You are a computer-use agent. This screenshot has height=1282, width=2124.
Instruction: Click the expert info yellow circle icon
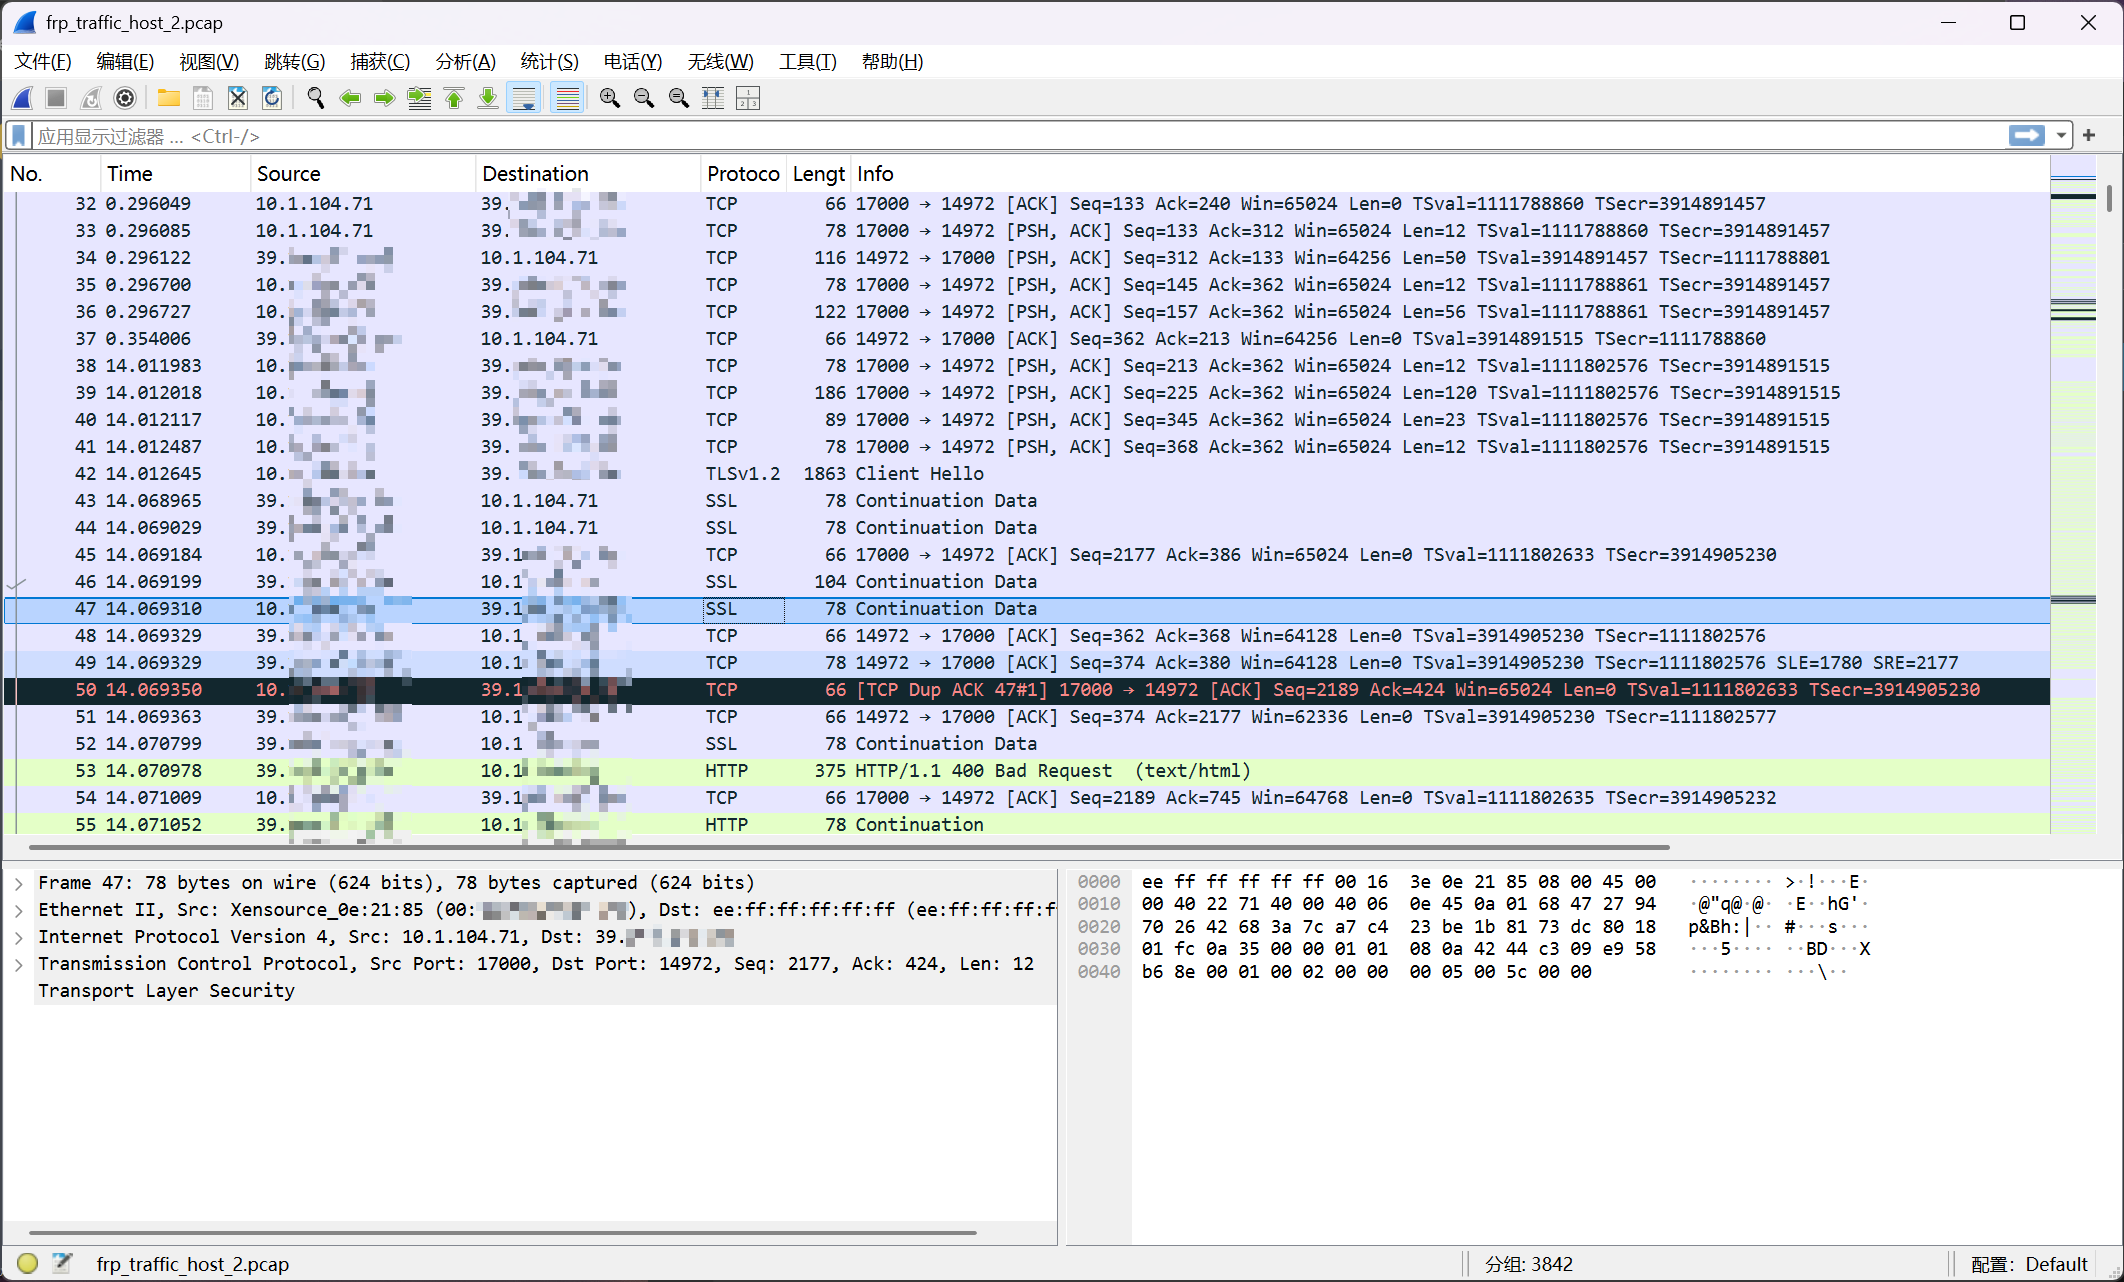click(28, 1263)
